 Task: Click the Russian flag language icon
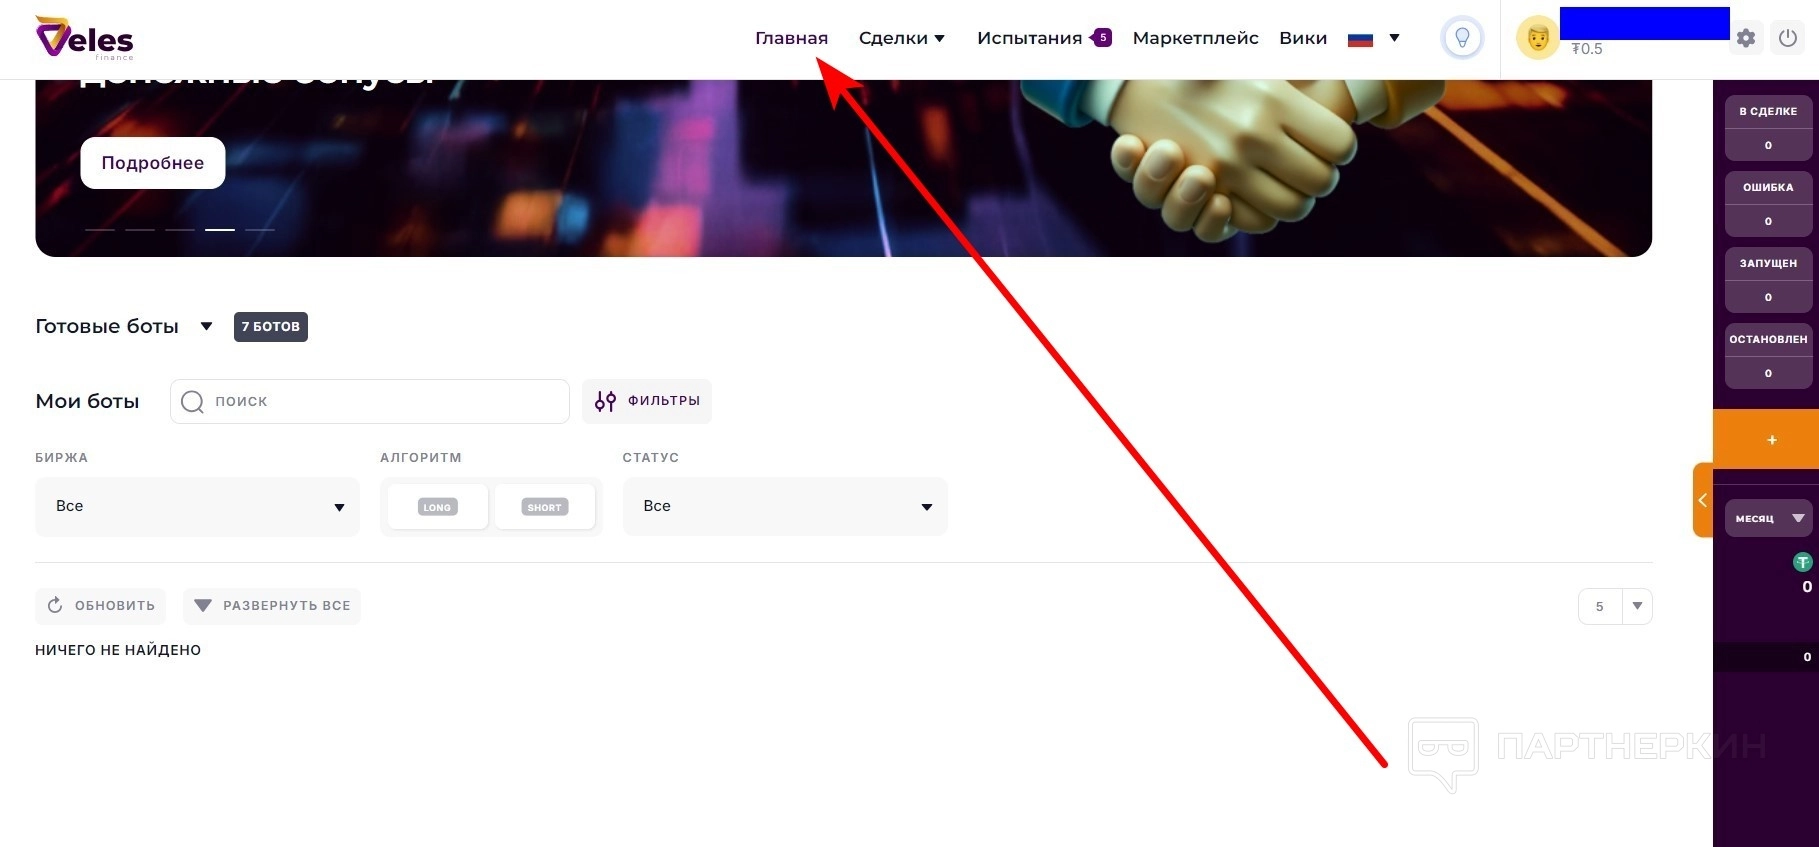coord(1360,39)
